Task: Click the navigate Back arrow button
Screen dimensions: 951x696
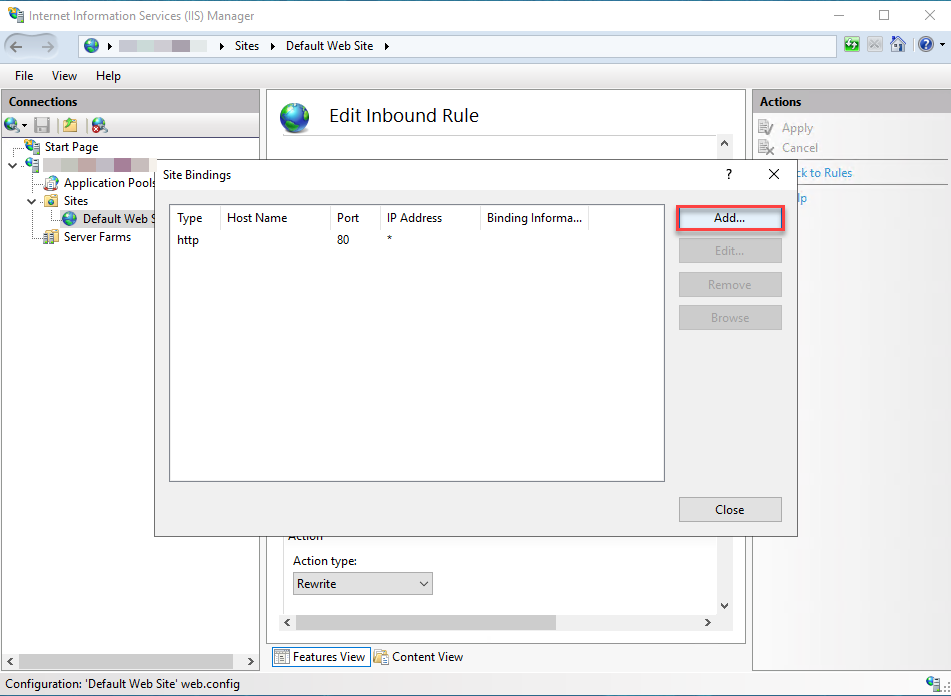Action: 17,46
